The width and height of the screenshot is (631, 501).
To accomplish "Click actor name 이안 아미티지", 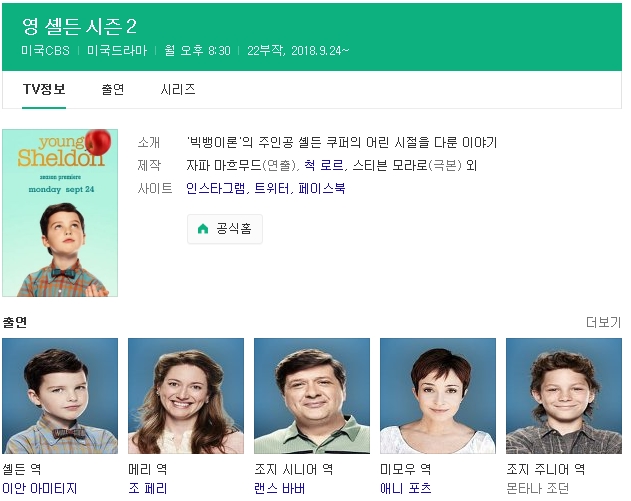I will tap(40, 488).
